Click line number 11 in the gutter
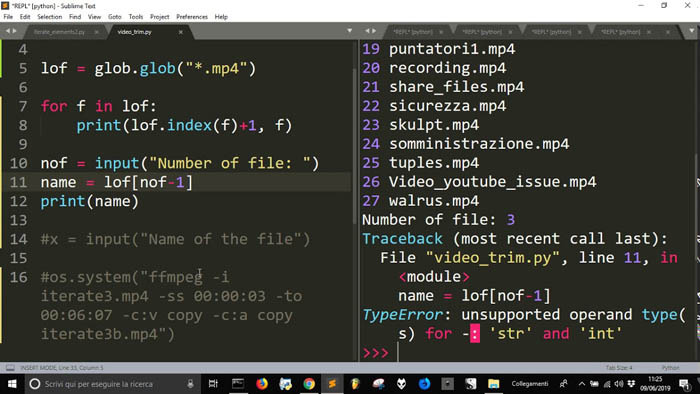 point(18,182)
